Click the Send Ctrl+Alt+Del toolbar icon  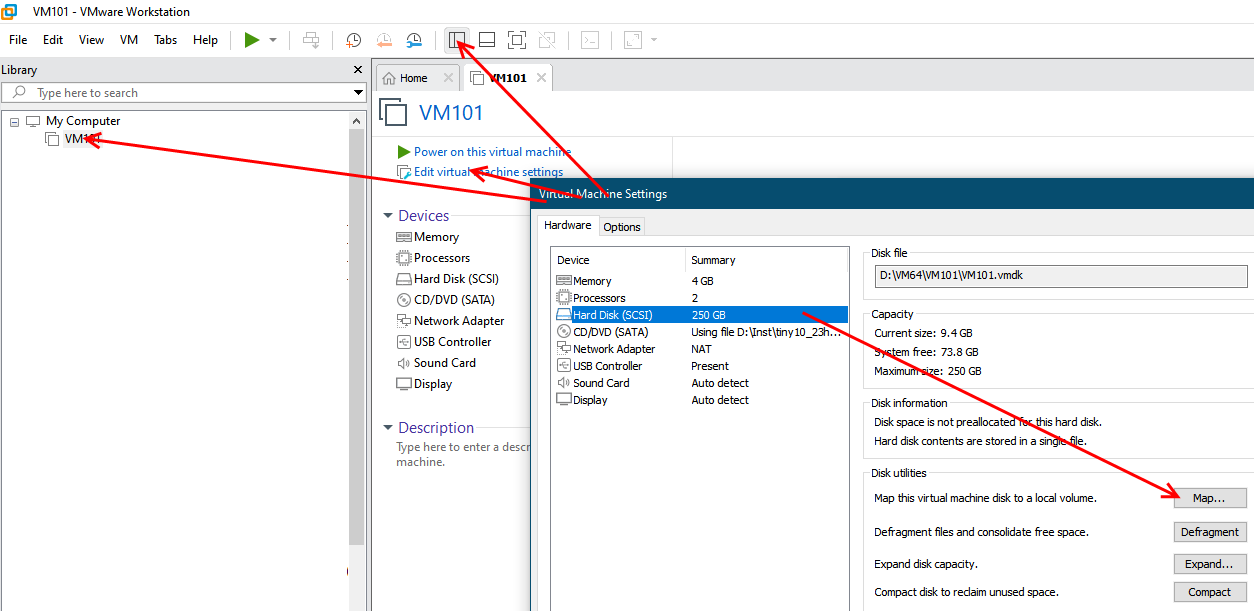(312, 40)
